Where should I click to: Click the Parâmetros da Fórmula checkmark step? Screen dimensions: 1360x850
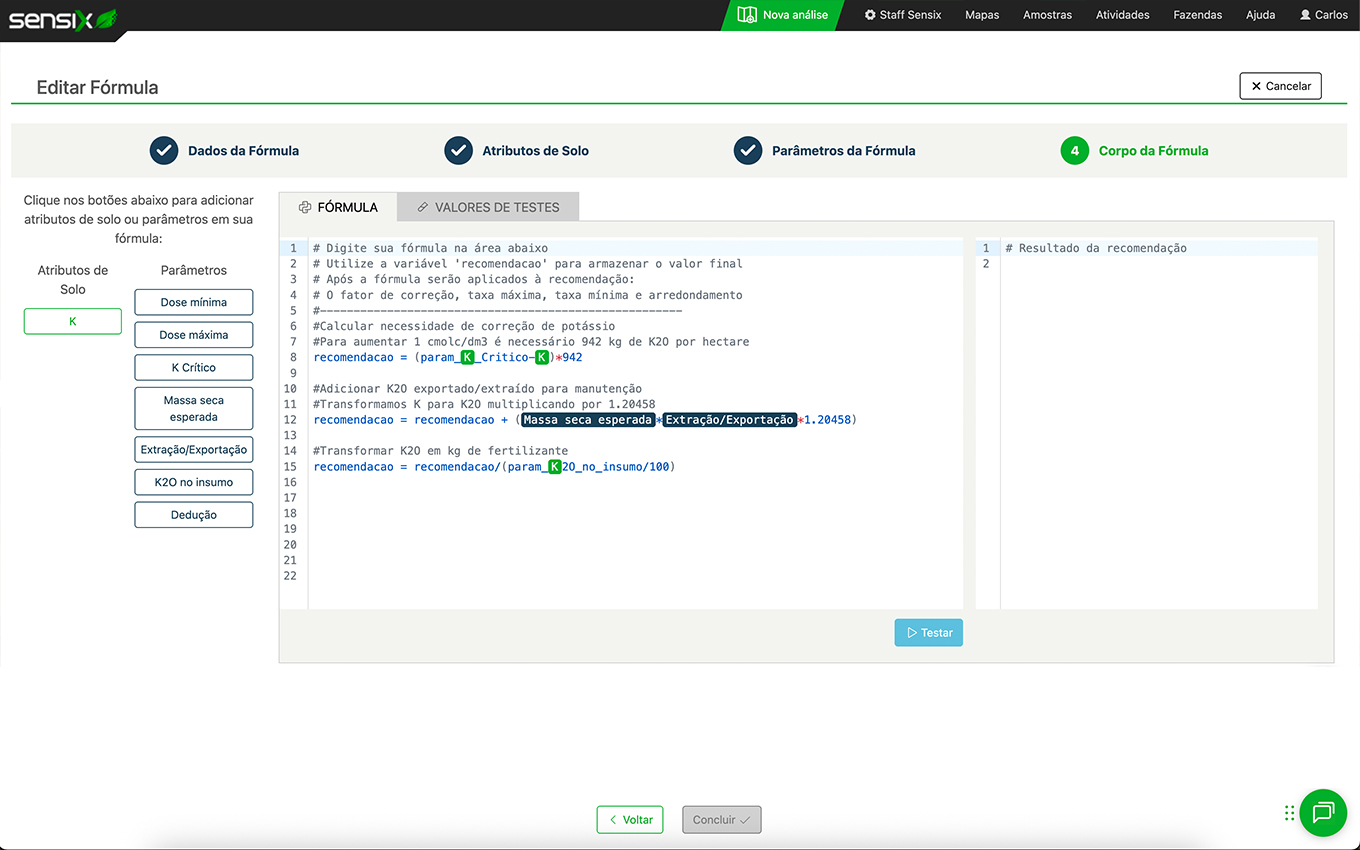coord(748,151)
